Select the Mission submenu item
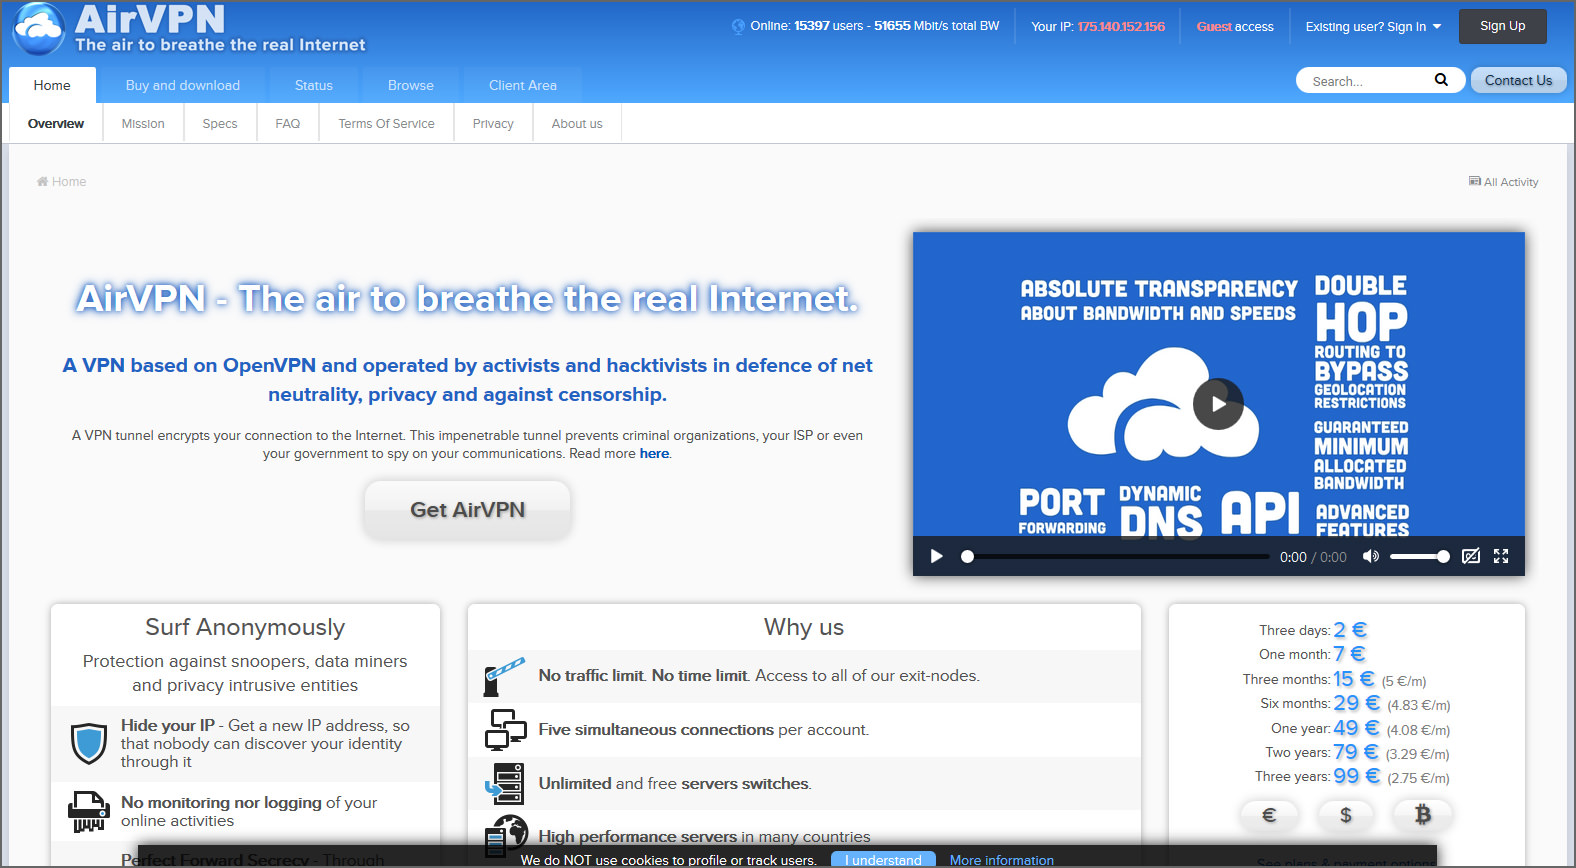Viewport: 1576px width, 868px height. tap(143, 124)
